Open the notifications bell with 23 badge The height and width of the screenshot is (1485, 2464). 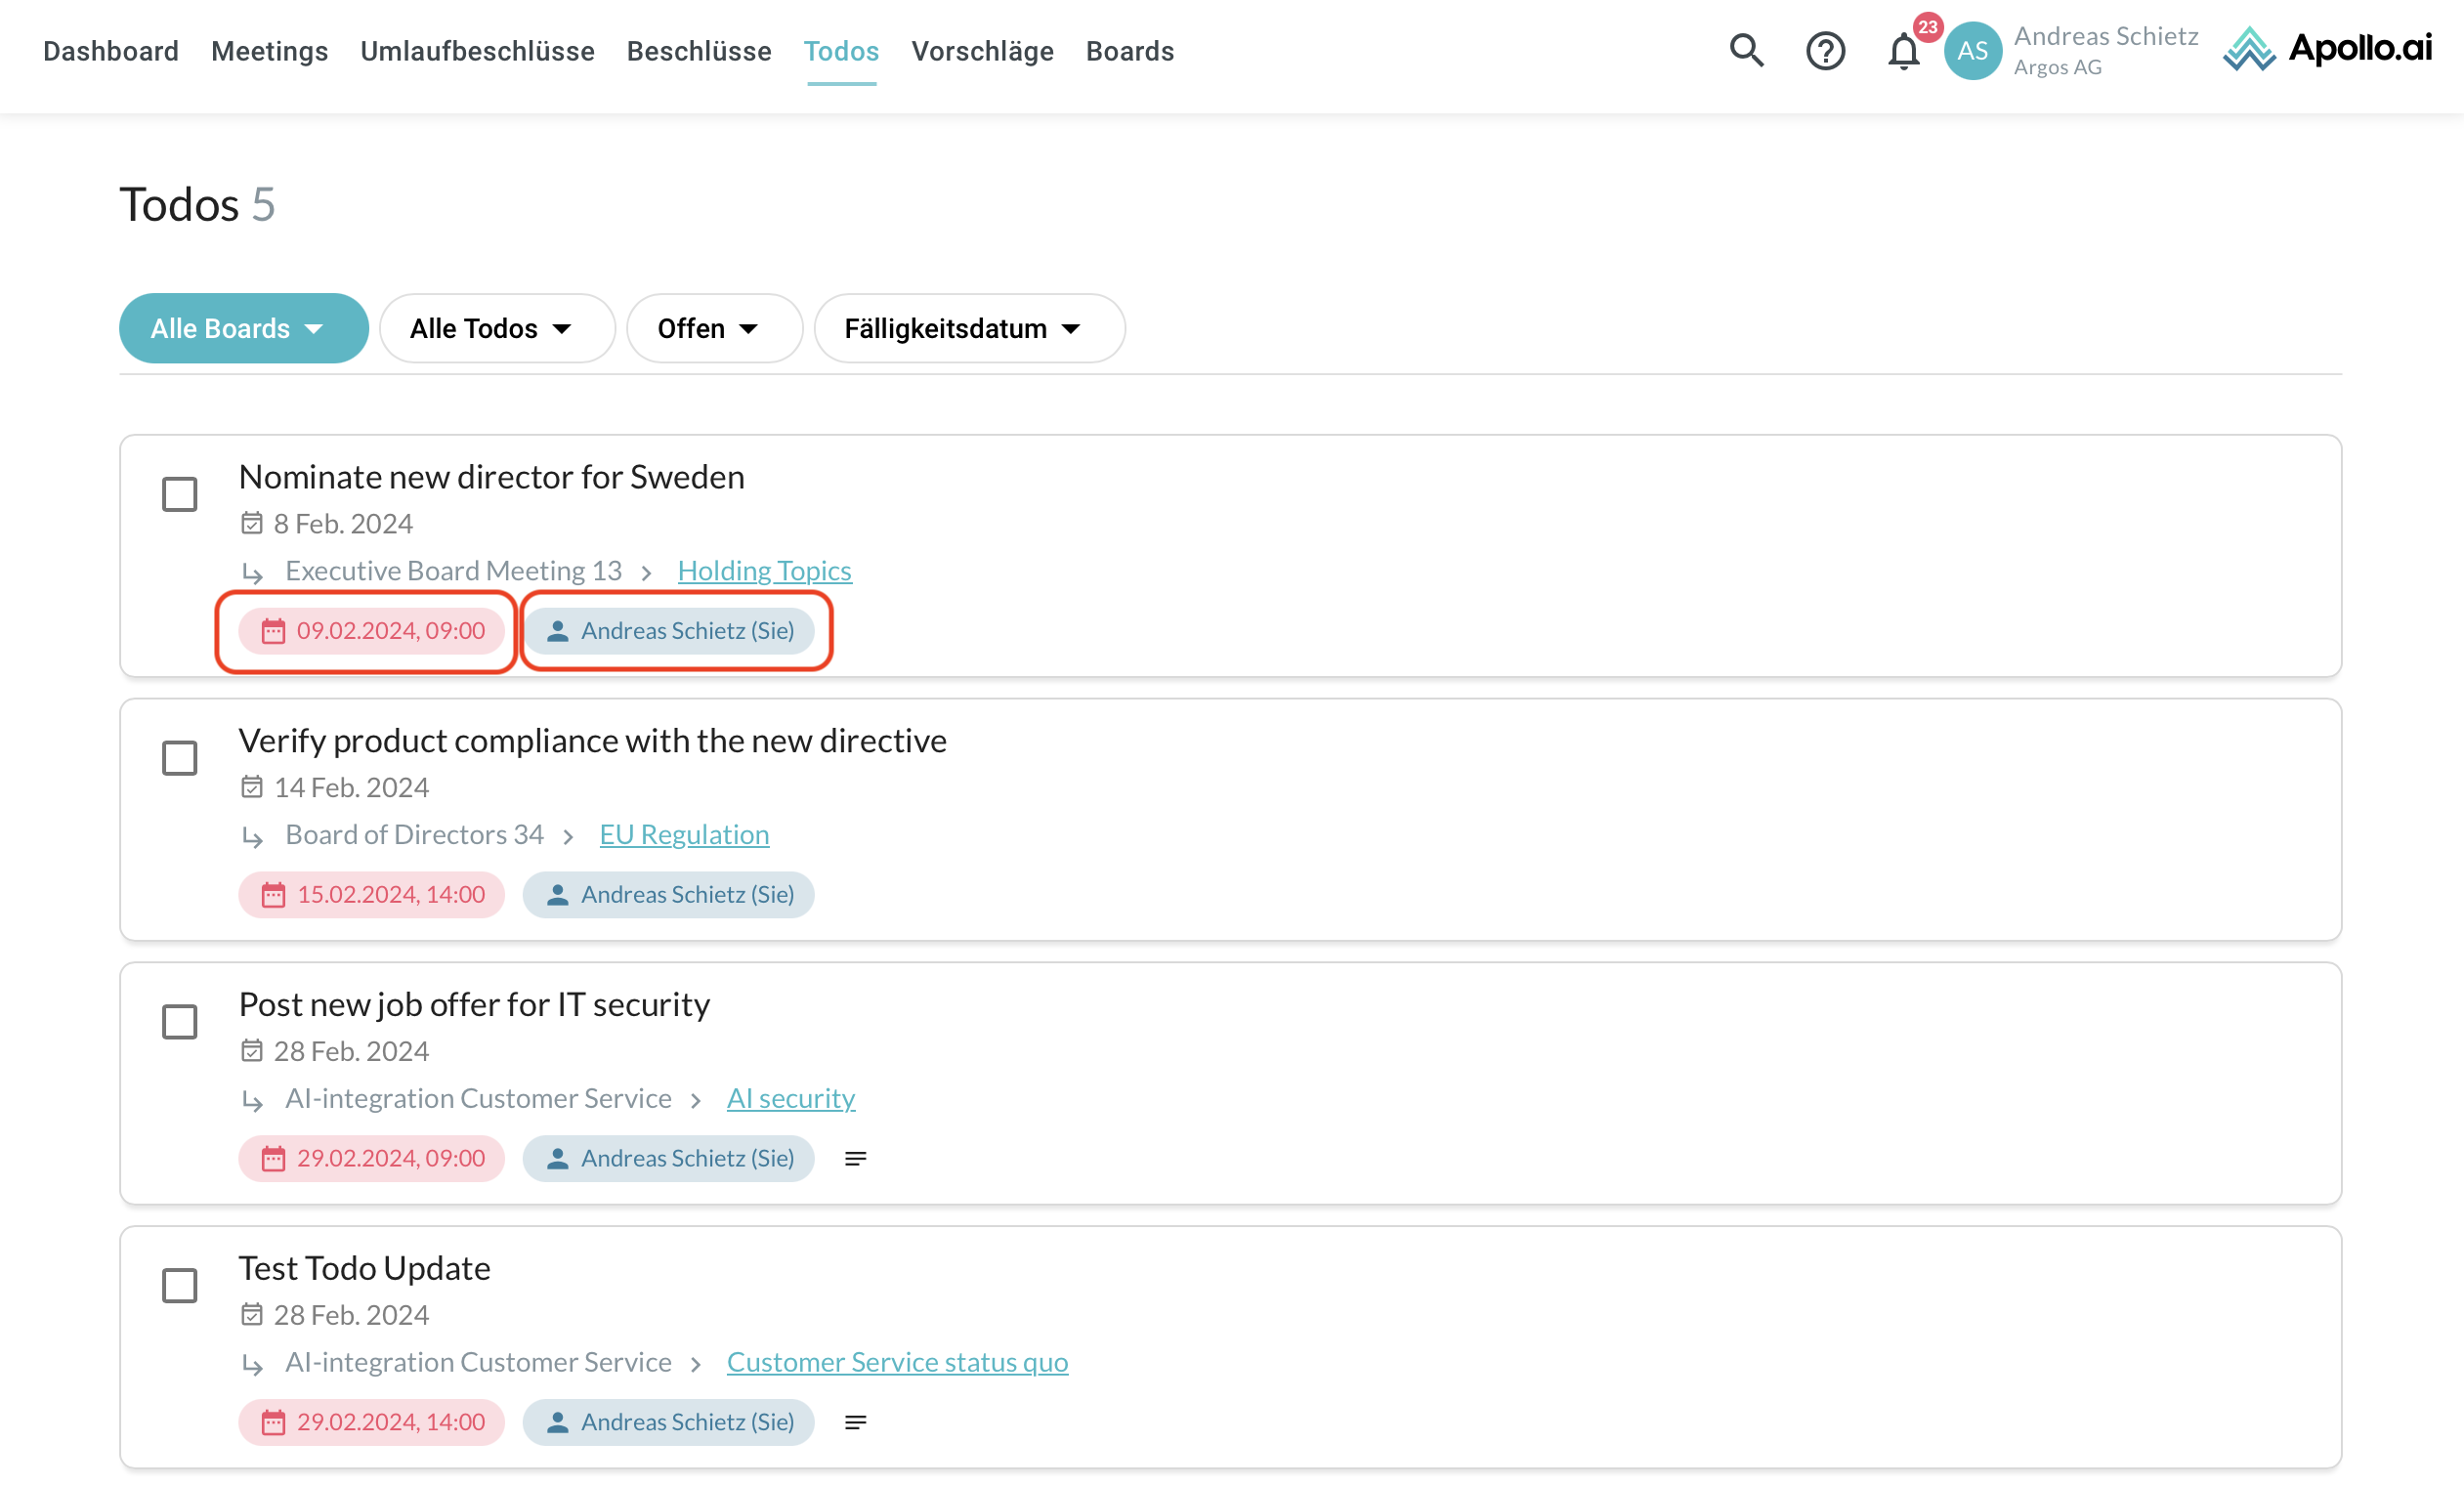1903,50
